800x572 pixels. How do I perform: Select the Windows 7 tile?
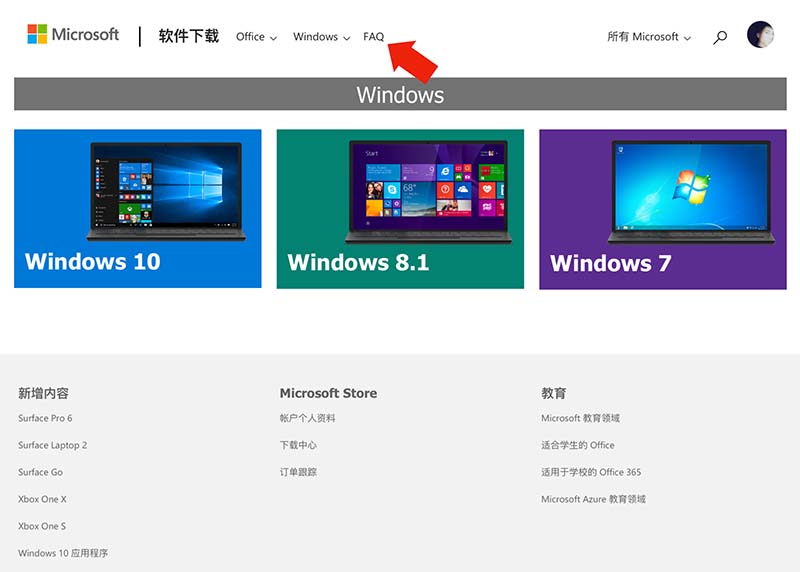662,208
